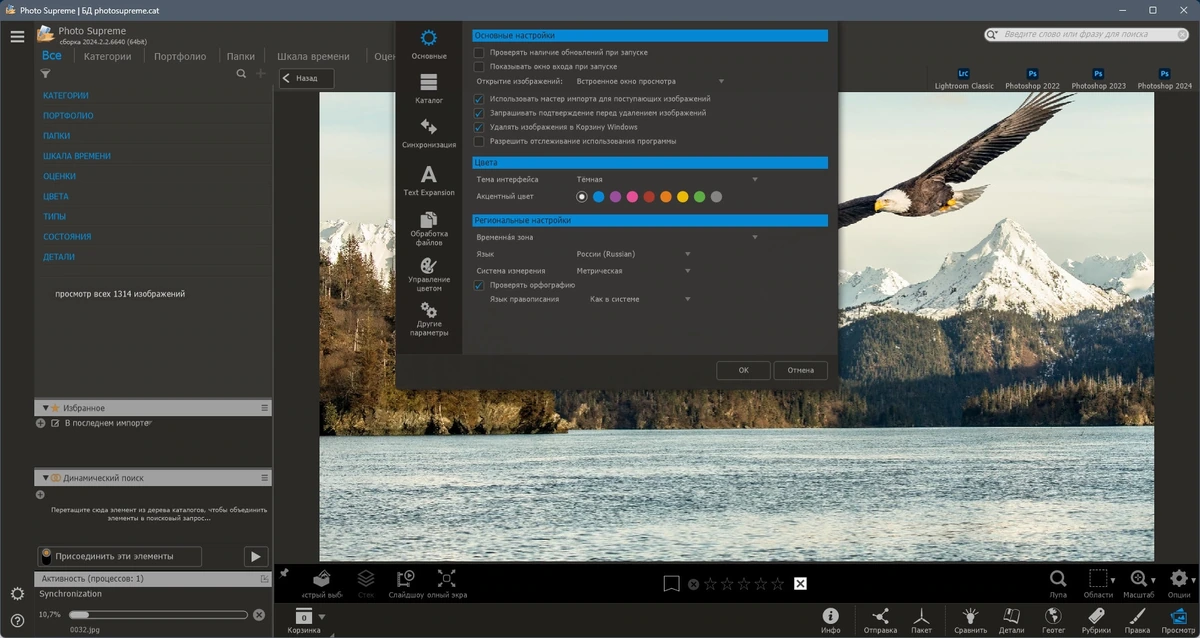Screen dimensions: 1200x638
Task: Open the hamburger main menu
Action: point(17,37)
